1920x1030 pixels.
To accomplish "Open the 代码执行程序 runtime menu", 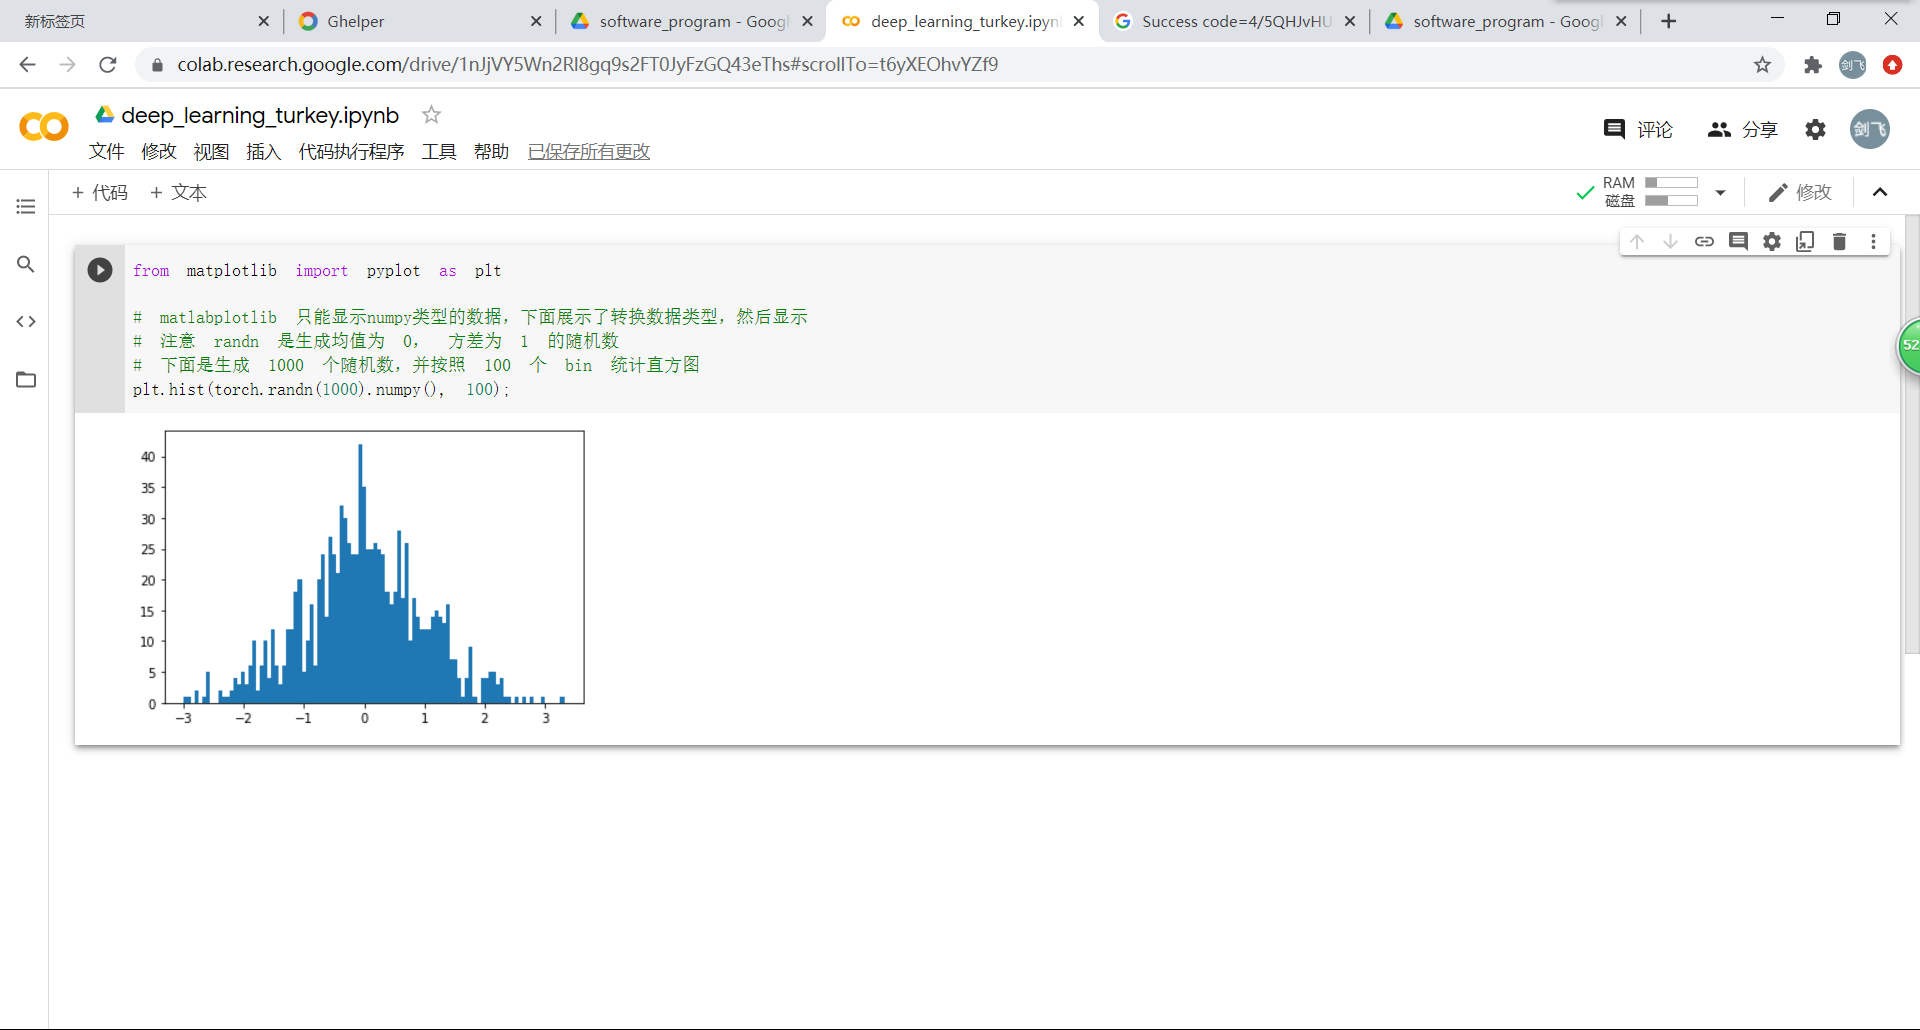I will [x=351, y=151].
